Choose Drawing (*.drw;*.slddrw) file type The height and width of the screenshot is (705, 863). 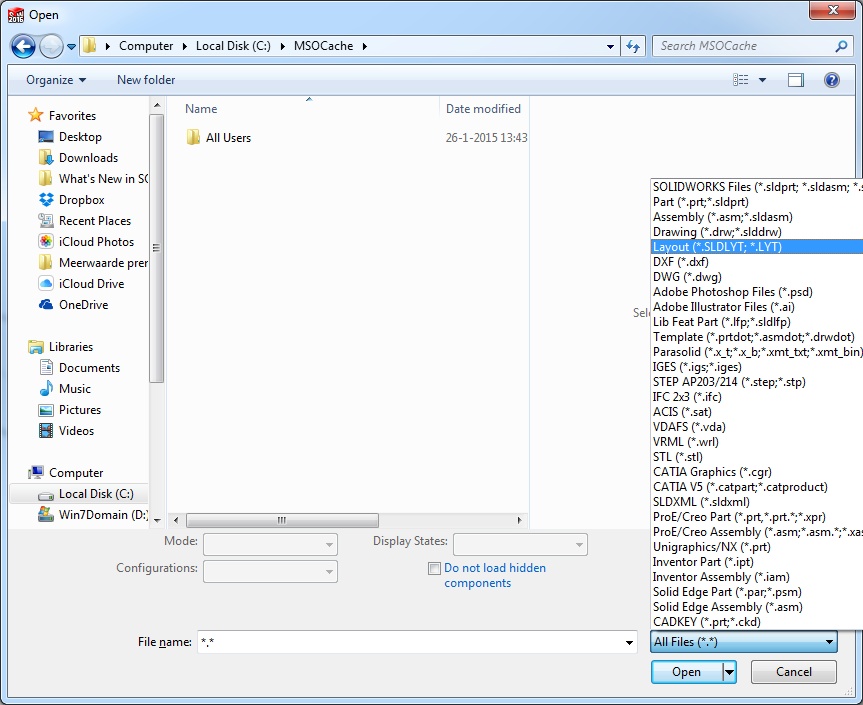click(x=757, y=232)
